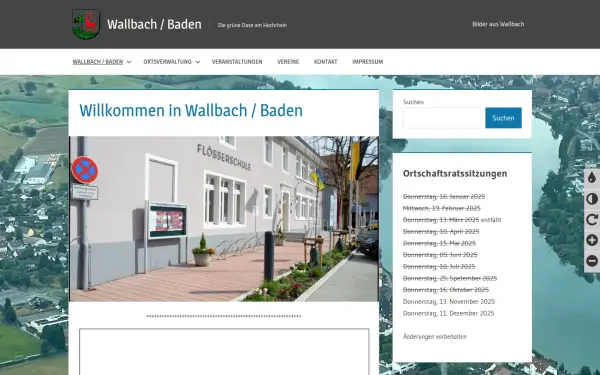The height and width of the screenshot is (375, 600).
Task: Click the text Donnerstag, 16. Januar 2025
Action: 444,197
